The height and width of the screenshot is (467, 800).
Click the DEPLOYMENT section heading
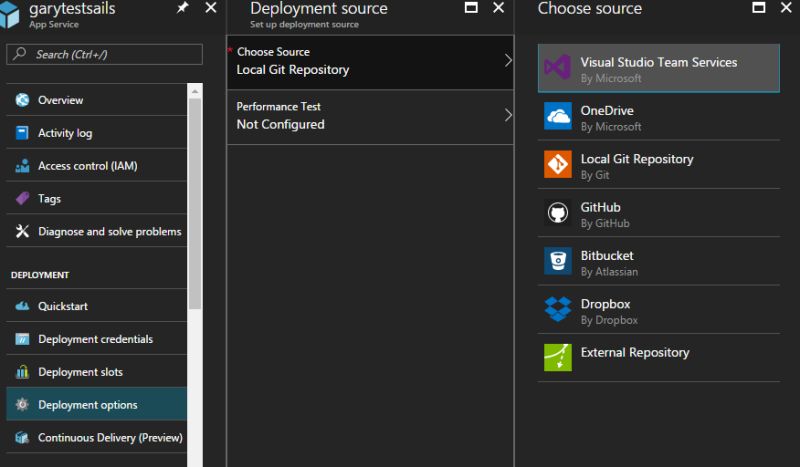(x=40, y=275)
